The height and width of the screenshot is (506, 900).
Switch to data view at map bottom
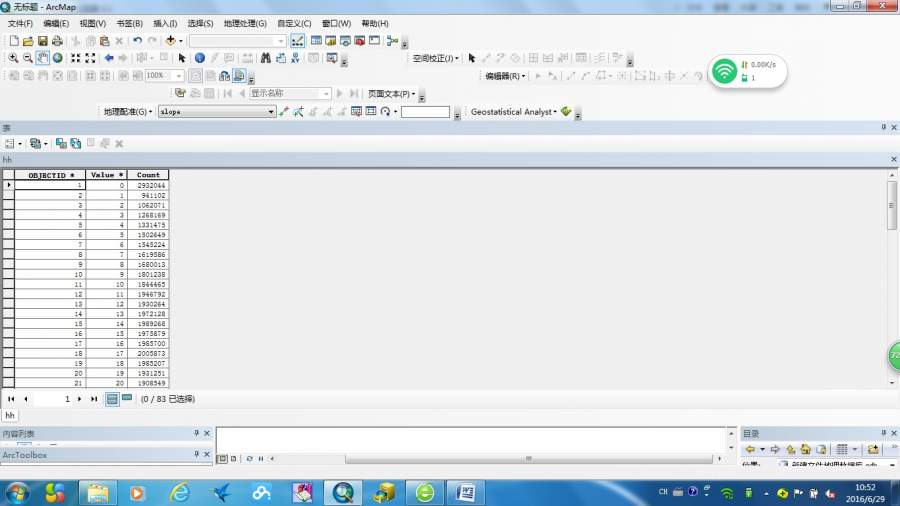click(222, 458)
